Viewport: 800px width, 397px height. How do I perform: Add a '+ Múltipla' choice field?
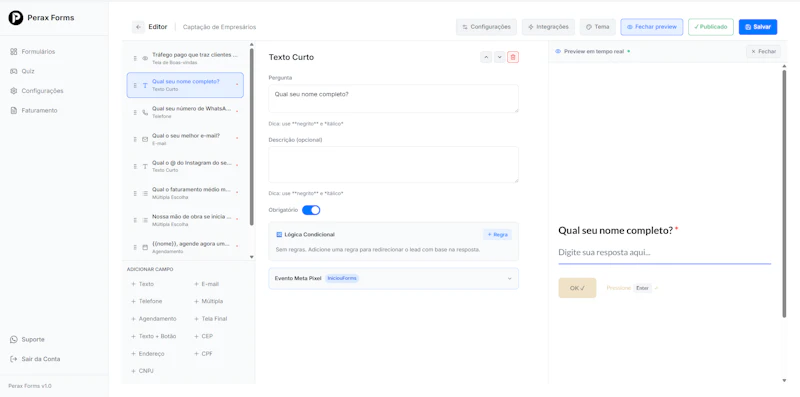click(x=209, y=302)
